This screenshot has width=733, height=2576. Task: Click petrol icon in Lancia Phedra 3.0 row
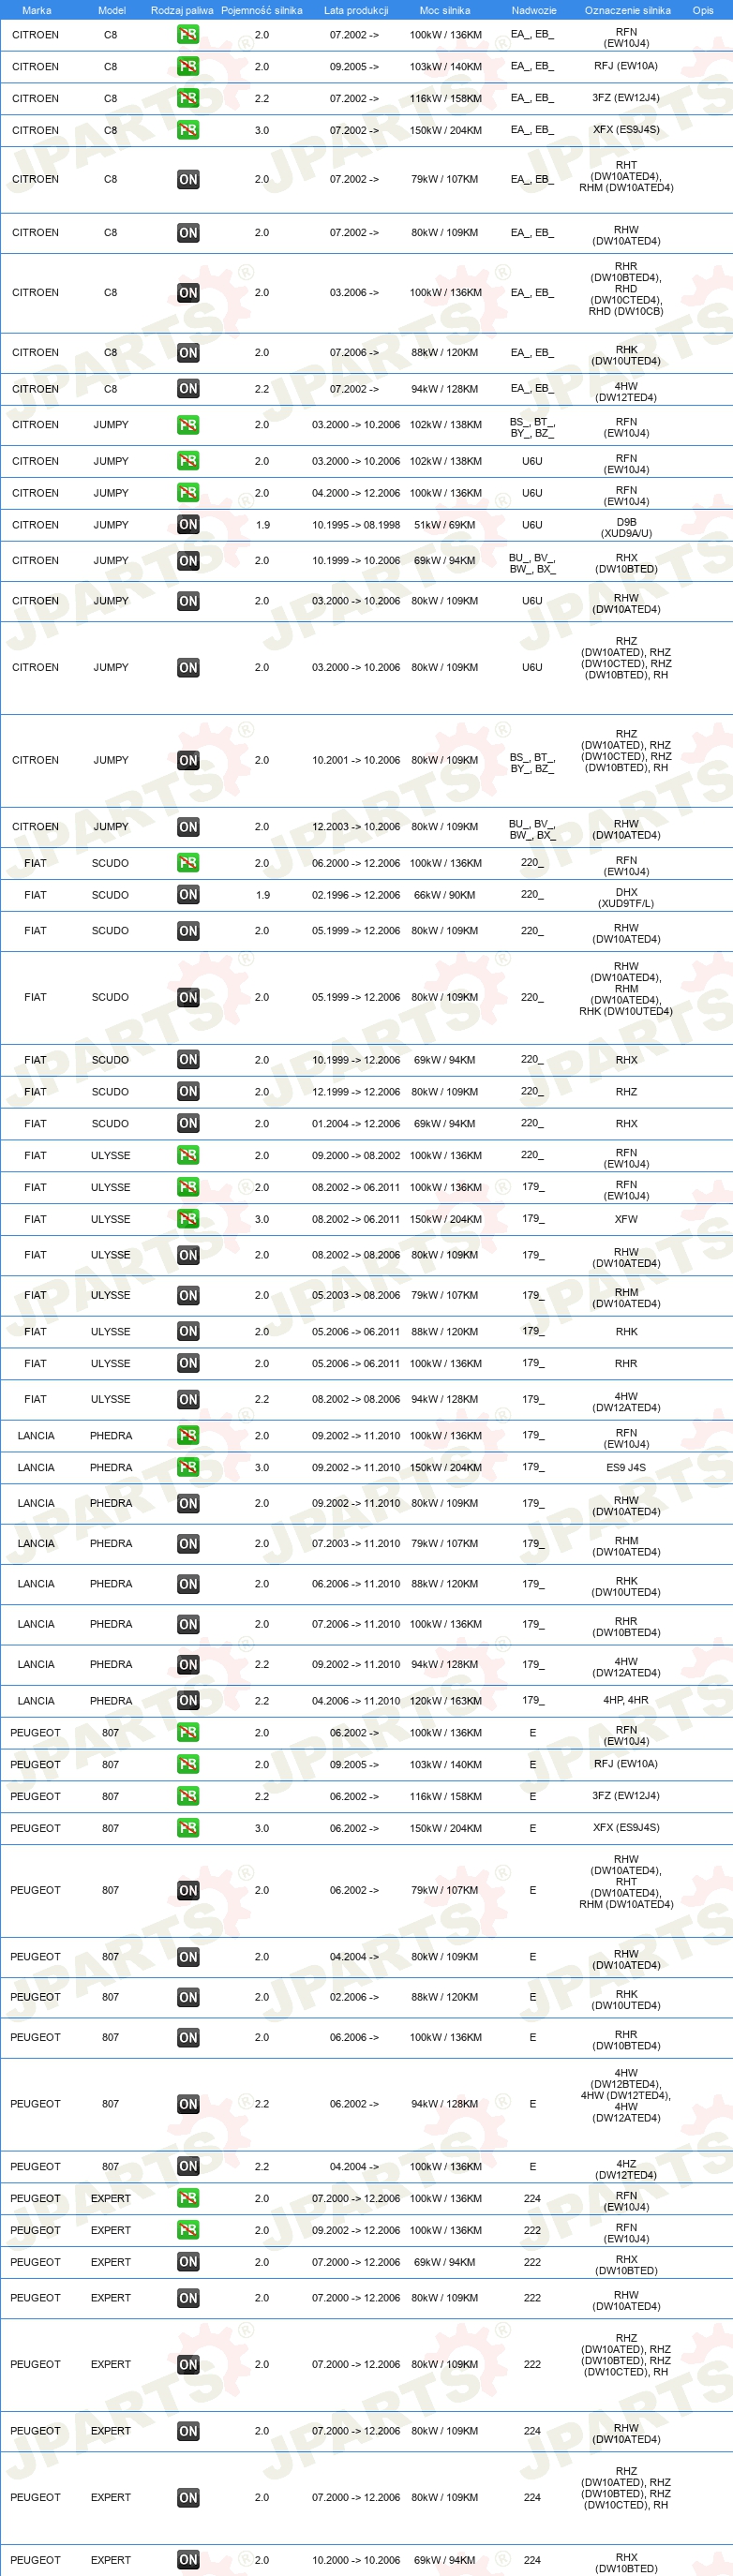pyautogui.click(x=188, y=1467)
